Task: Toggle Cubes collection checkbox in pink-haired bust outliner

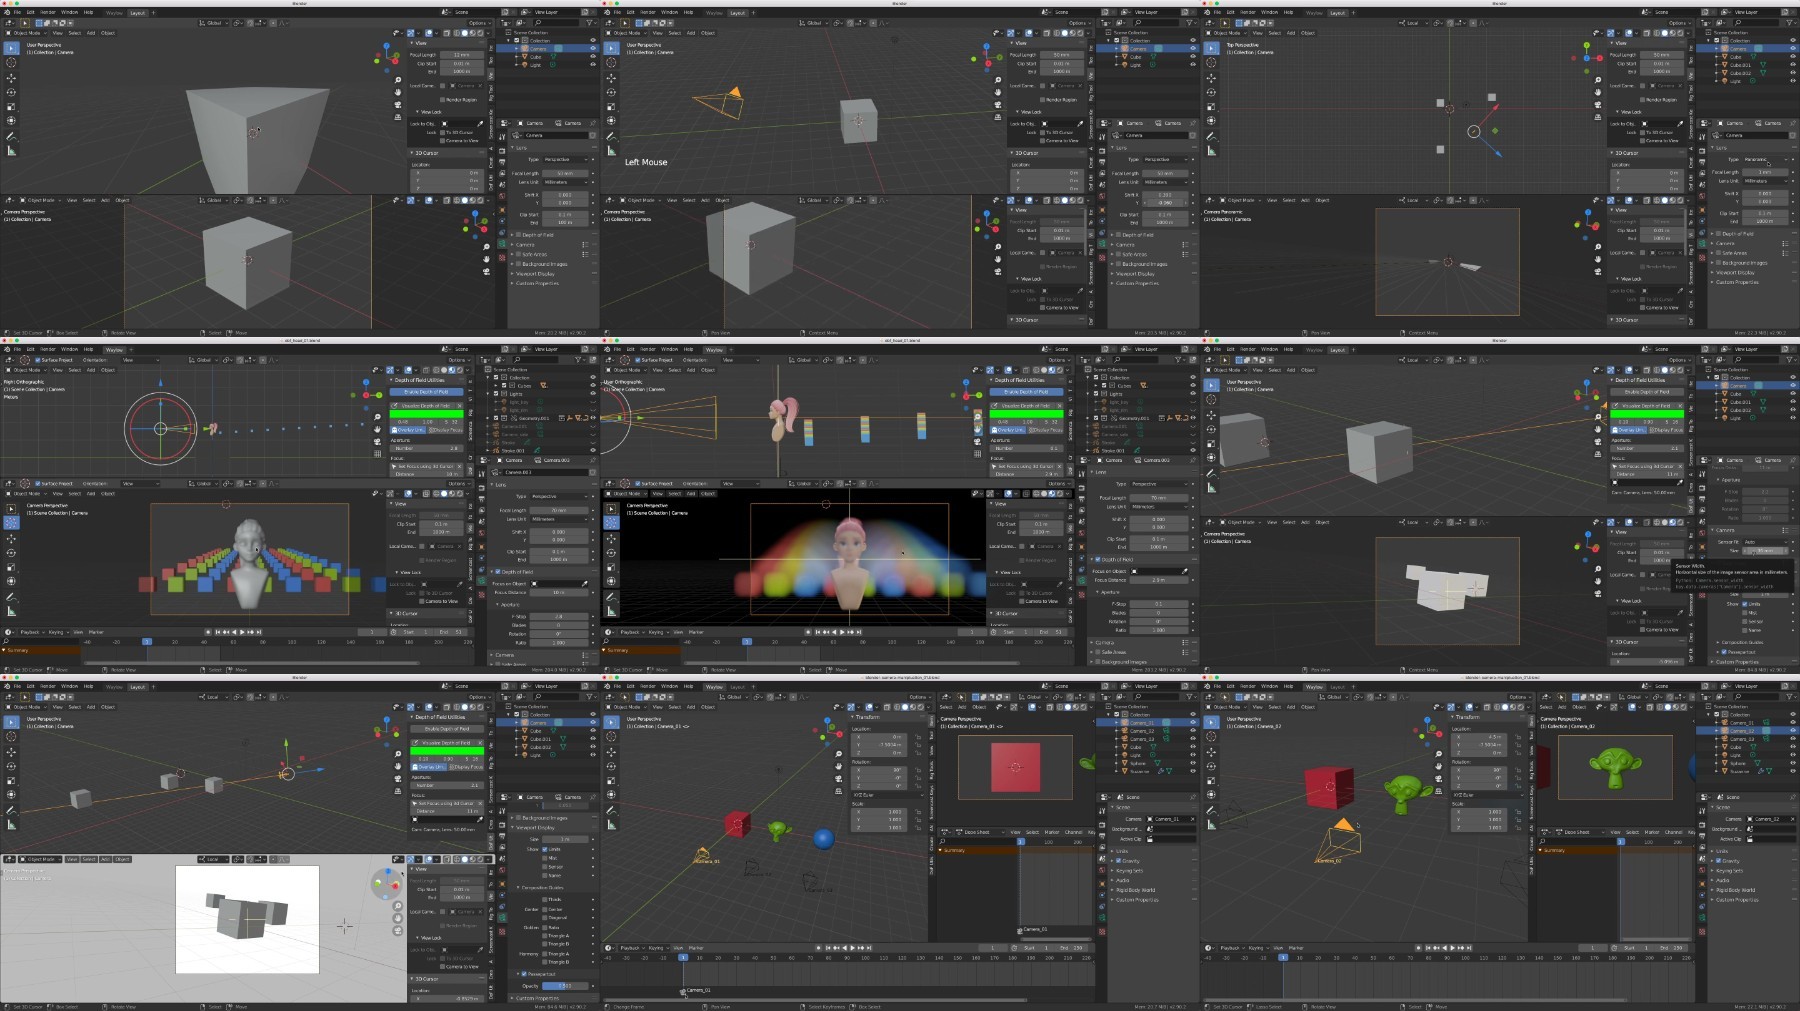Action: (x=1104, y=386)
